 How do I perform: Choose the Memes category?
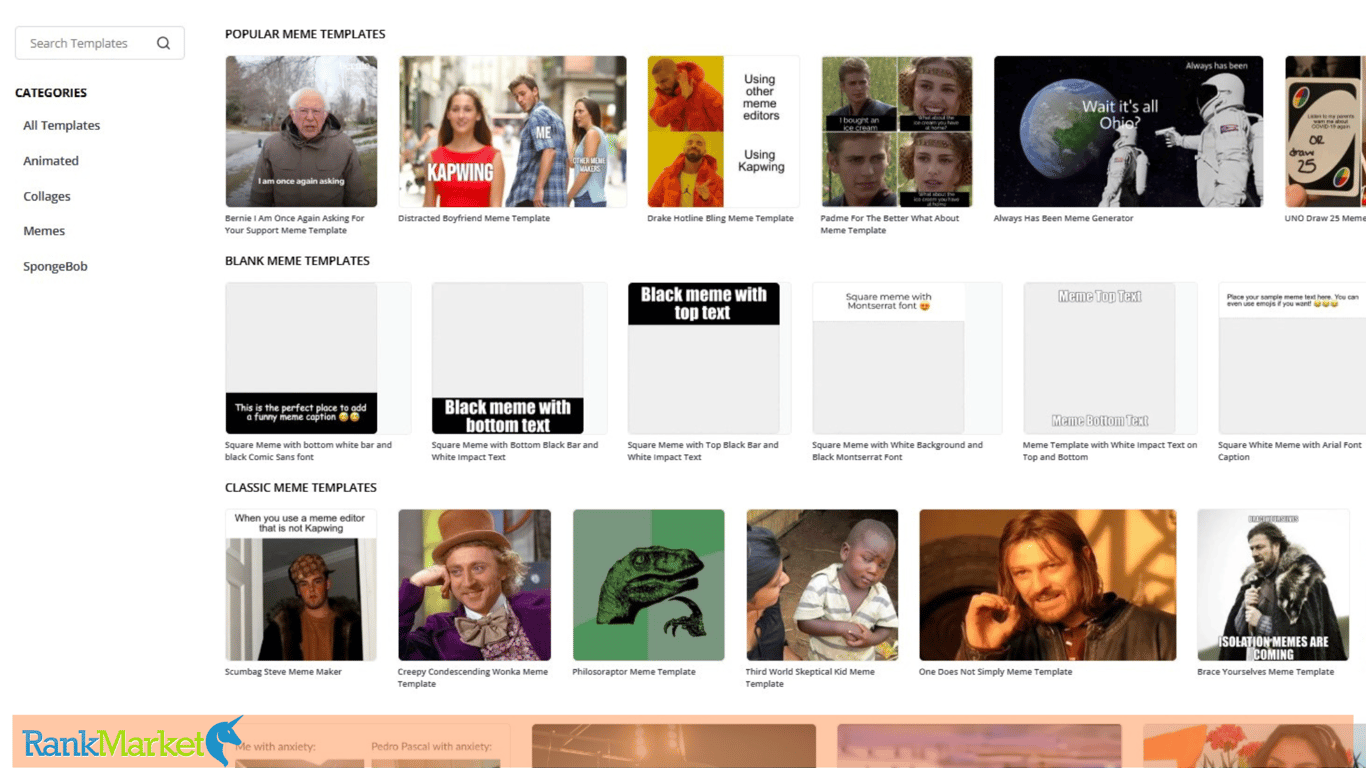(44, 230)
